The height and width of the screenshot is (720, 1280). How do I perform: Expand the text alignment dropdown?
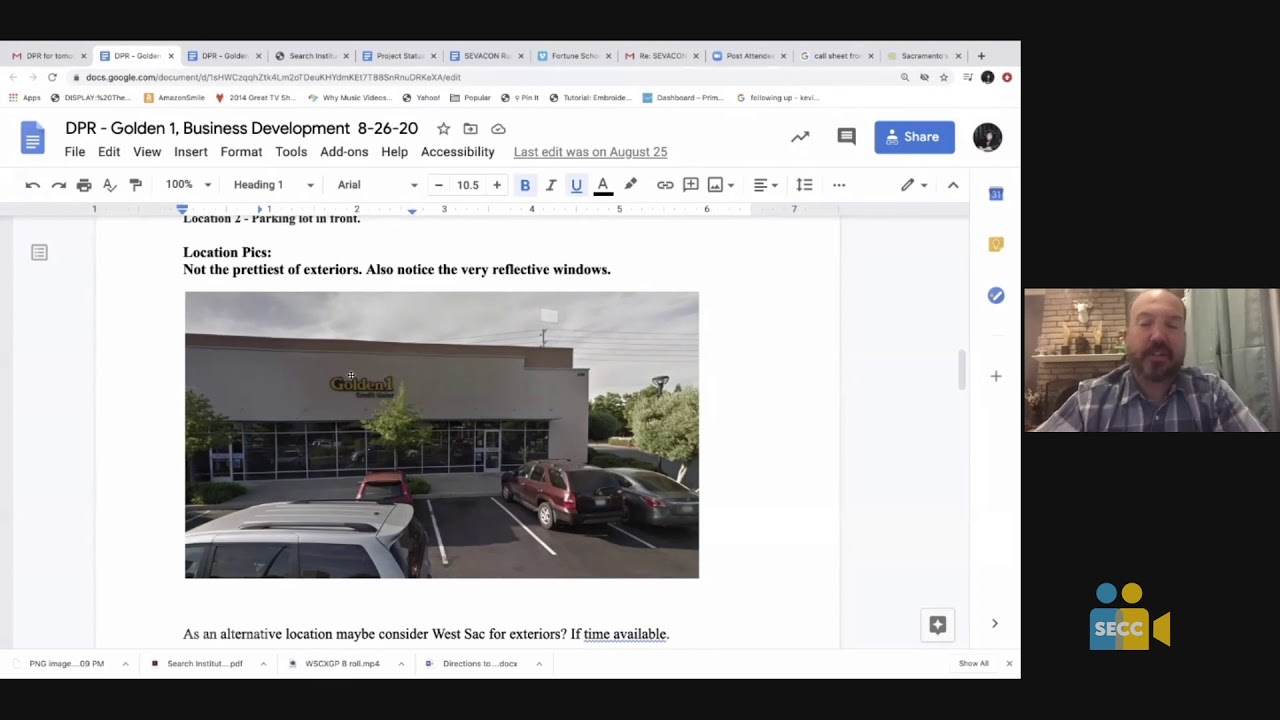click(x=765, y=185)
